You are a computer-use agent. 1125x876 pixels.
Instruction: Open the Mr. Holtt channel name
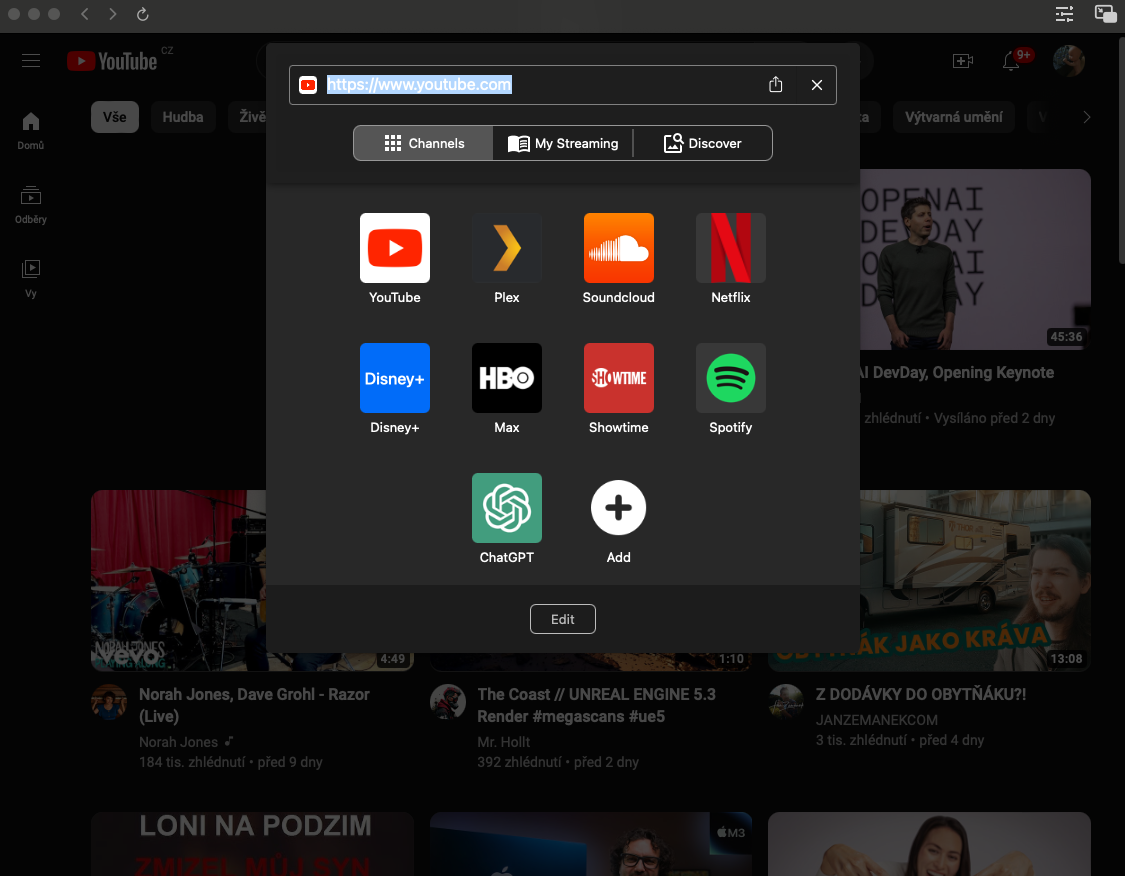[x=504, y=742]
